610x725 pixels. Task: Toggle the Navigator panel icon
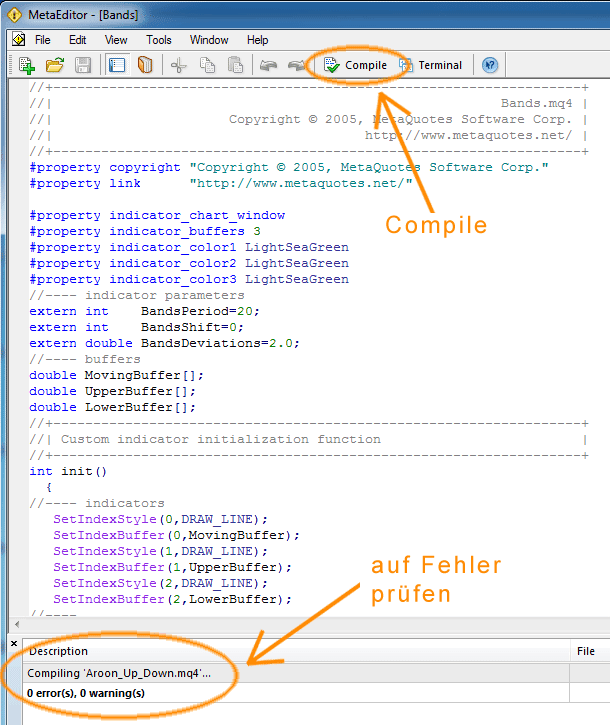pos(117,65)
